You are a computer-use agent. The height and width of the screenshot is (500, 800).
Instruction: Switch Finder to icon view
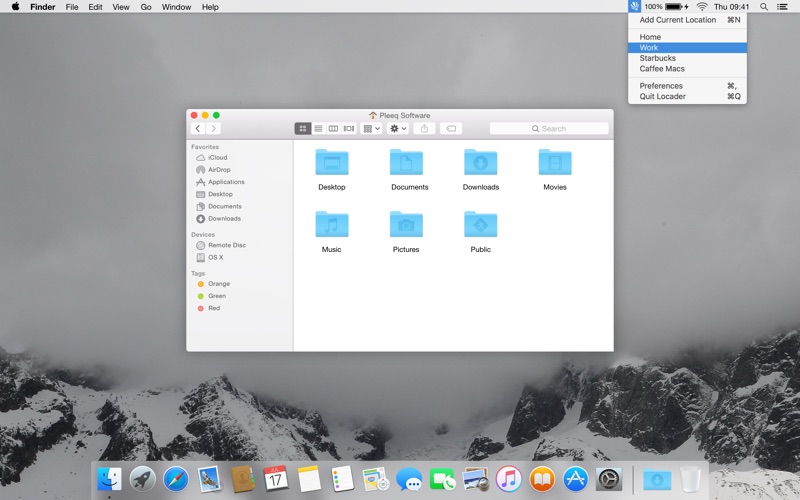point(303,129)
